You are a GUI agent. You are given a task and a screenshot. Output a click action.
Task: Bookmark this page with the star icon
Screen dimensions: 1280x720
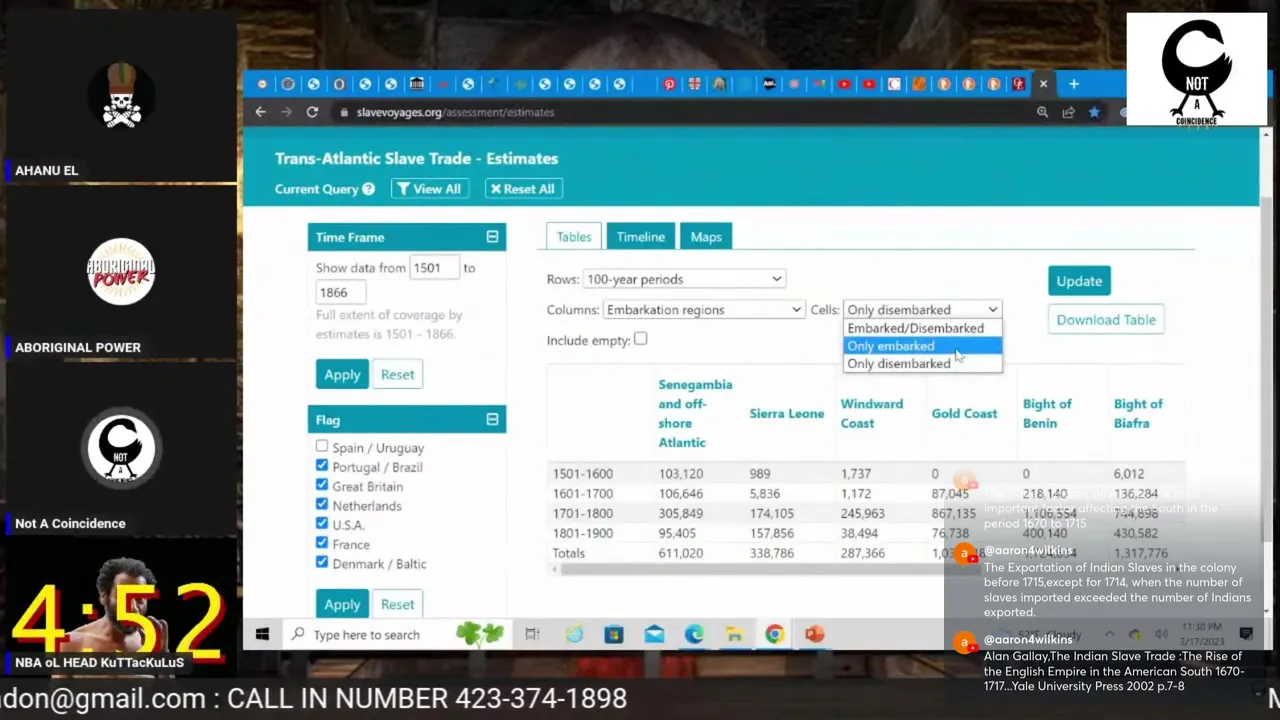click(1094, 112)
